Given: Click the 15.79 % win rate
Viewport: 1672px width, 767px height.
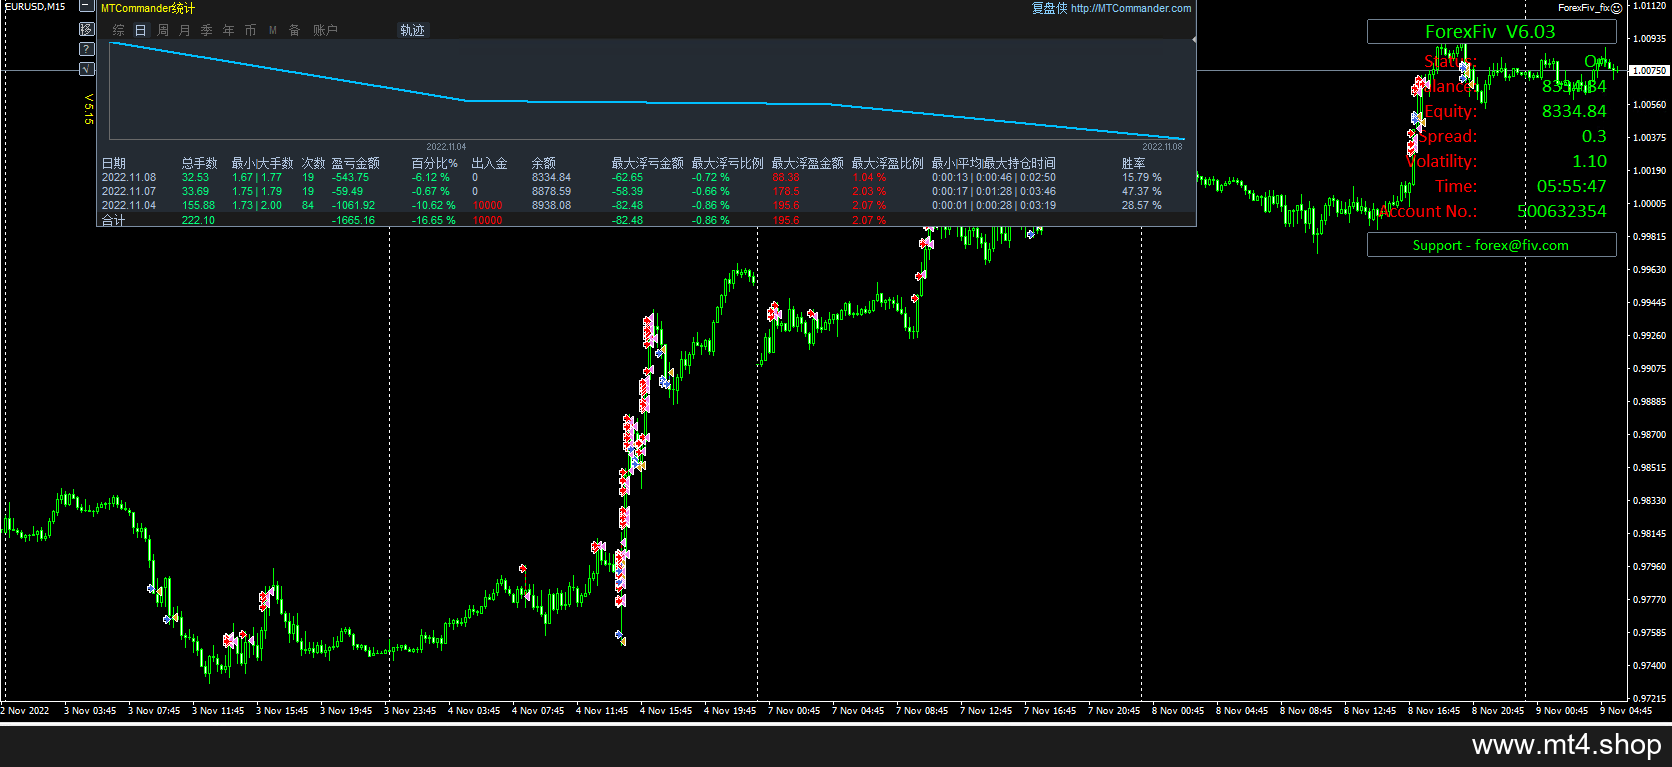Looking at the screenshot, I should 1142,177.
